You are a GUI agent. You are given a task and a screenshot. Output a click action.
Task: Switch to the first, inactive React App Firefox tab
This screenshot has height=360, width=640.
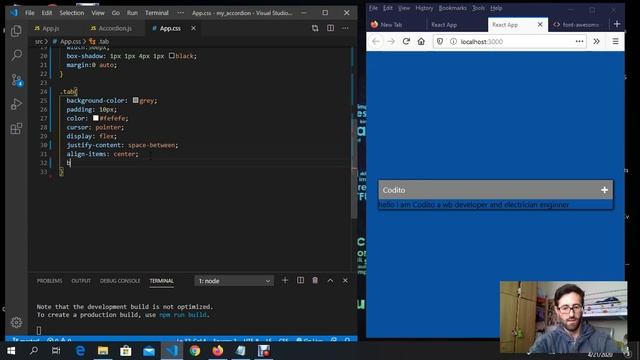[444, 24]
